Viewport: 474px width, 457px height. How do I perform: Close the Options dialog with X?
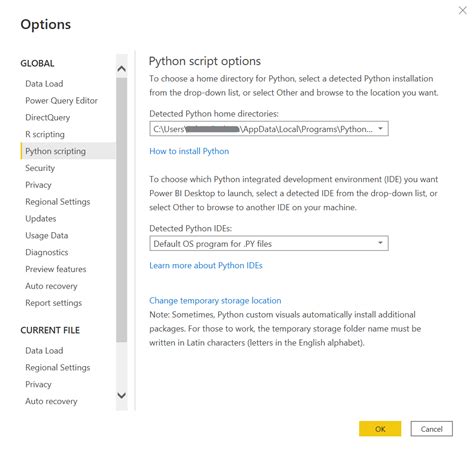[x=462, y=11]
